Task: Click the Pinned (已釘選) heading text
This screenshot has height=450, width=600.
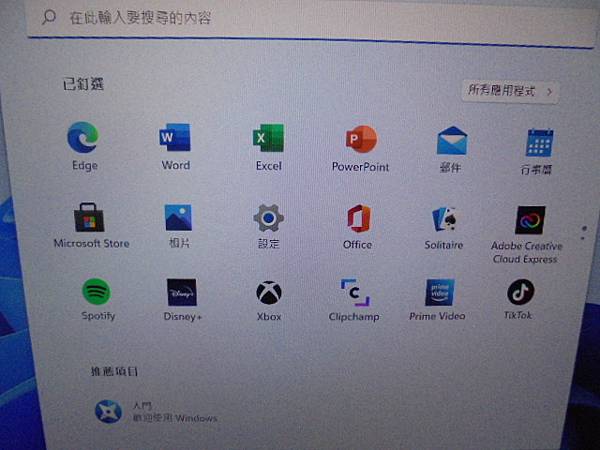Action: 83,84
